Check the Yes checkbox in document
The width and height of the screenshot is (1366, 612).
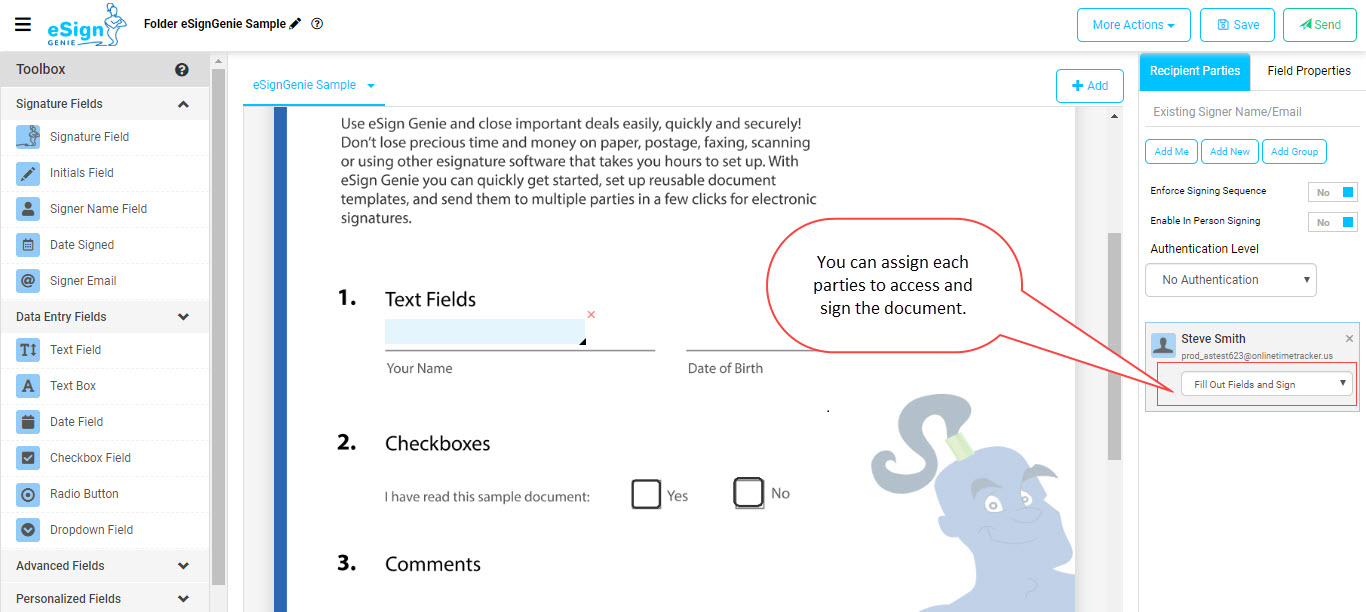coord(646,494)
